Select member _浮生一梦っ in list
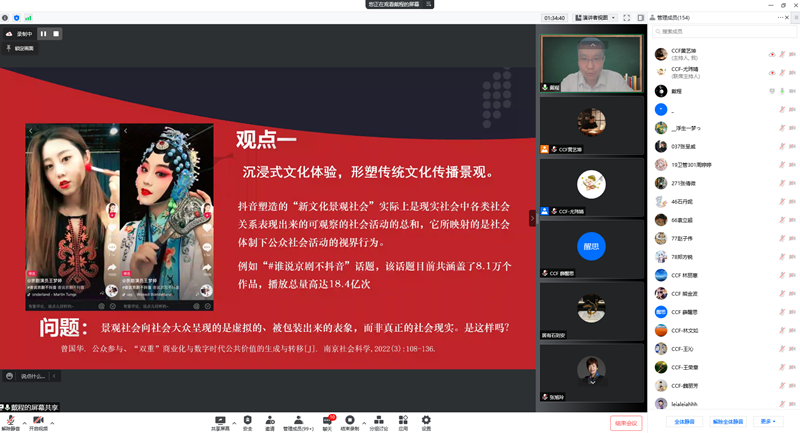800x433 pixels. coord(724,128)
